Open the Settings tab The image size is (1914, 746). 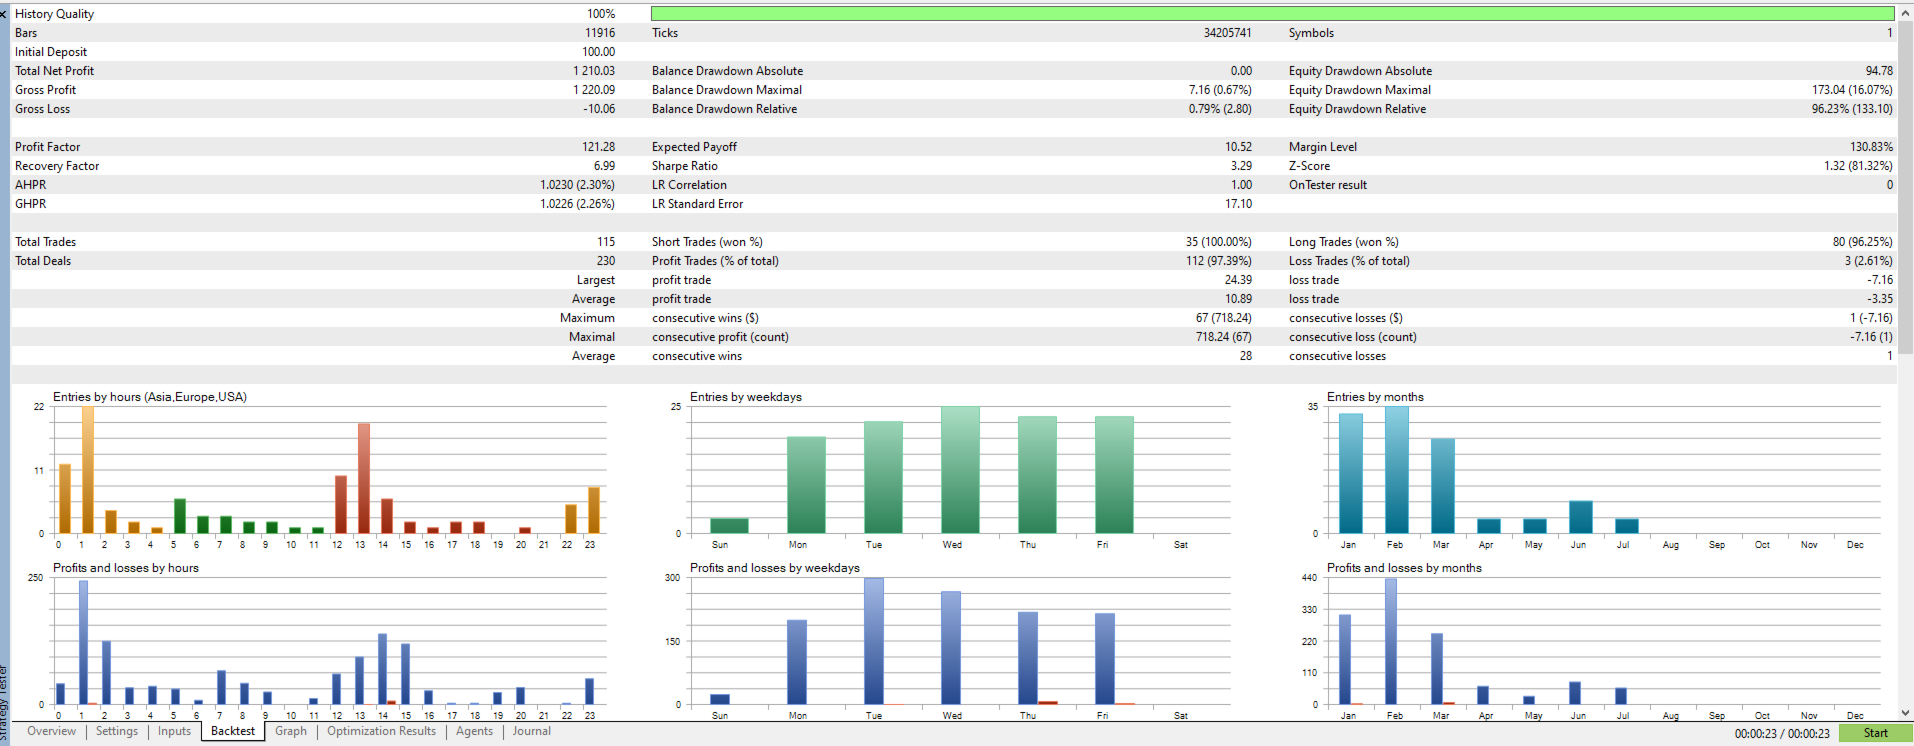(117, 731)
